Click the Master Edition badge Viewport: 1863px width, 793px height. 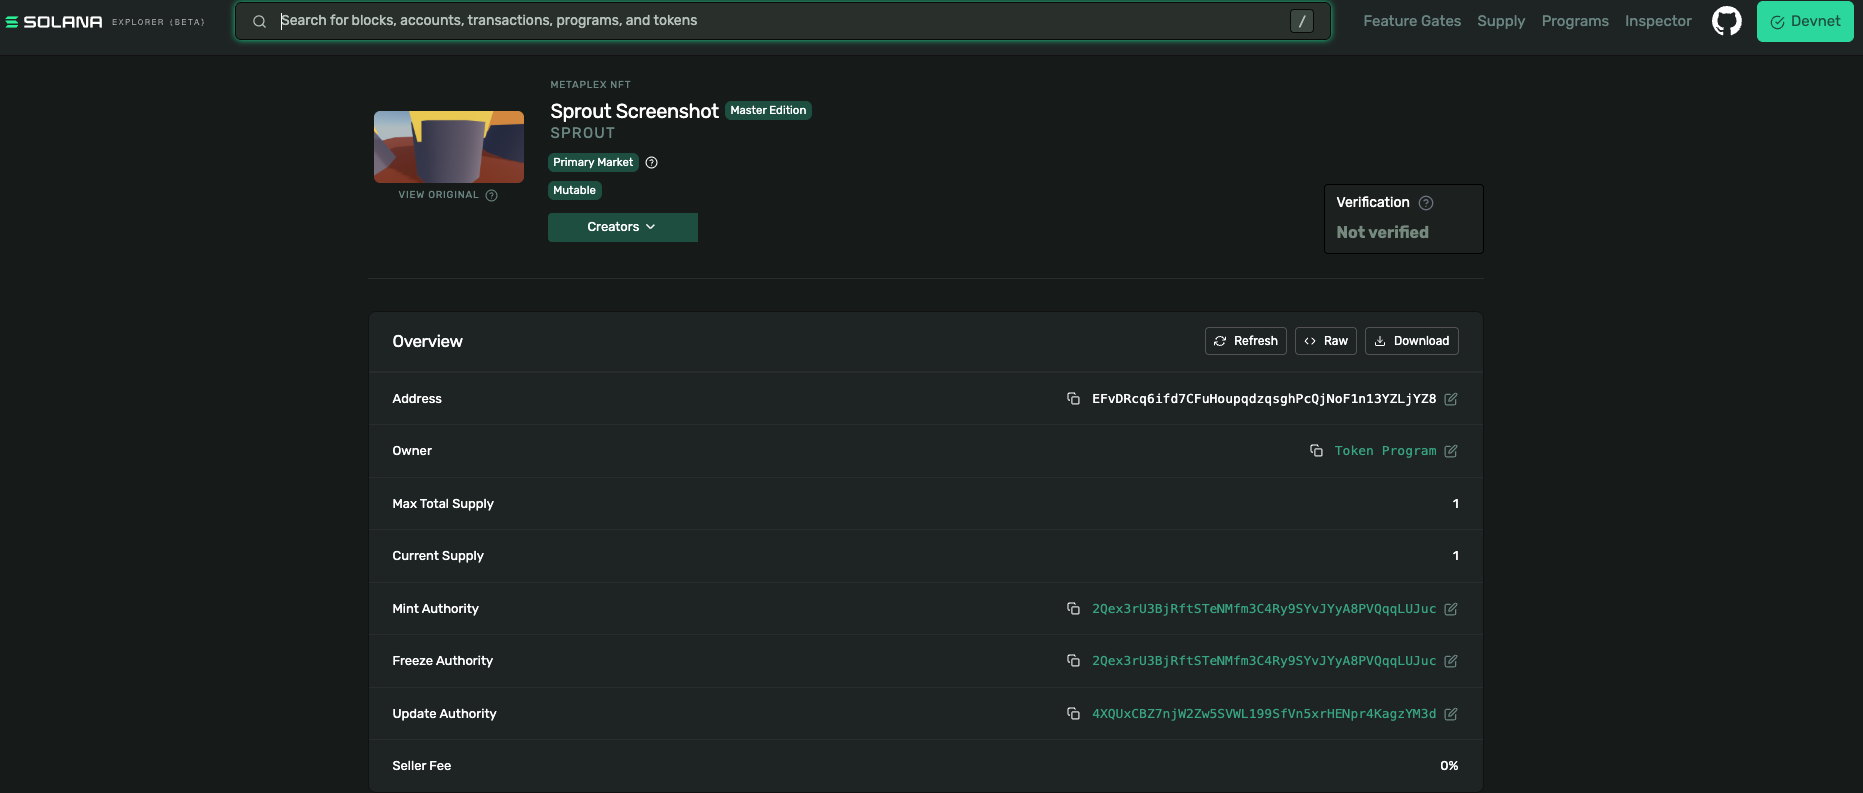pos(768,110)
